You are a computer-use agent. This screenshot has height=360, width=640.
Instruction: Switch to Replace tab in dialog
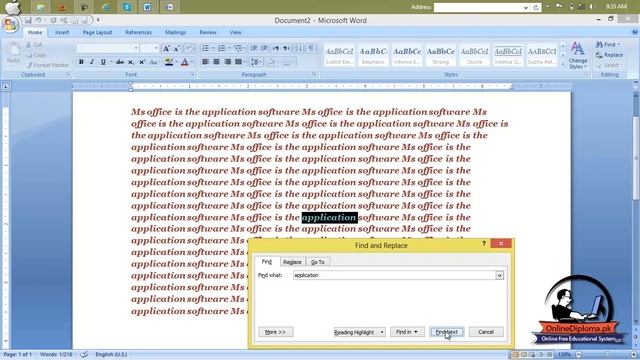tap(292, 262)
